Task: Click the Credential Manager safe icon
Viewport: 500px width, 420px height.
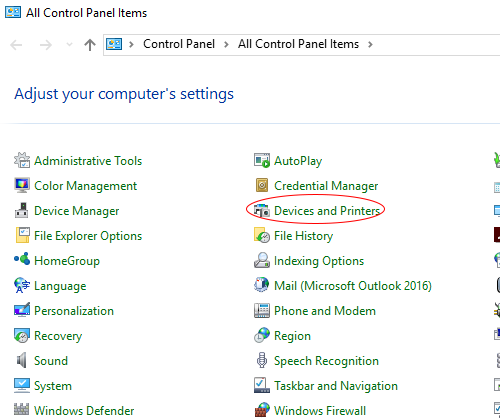Action: coord(262,185)
